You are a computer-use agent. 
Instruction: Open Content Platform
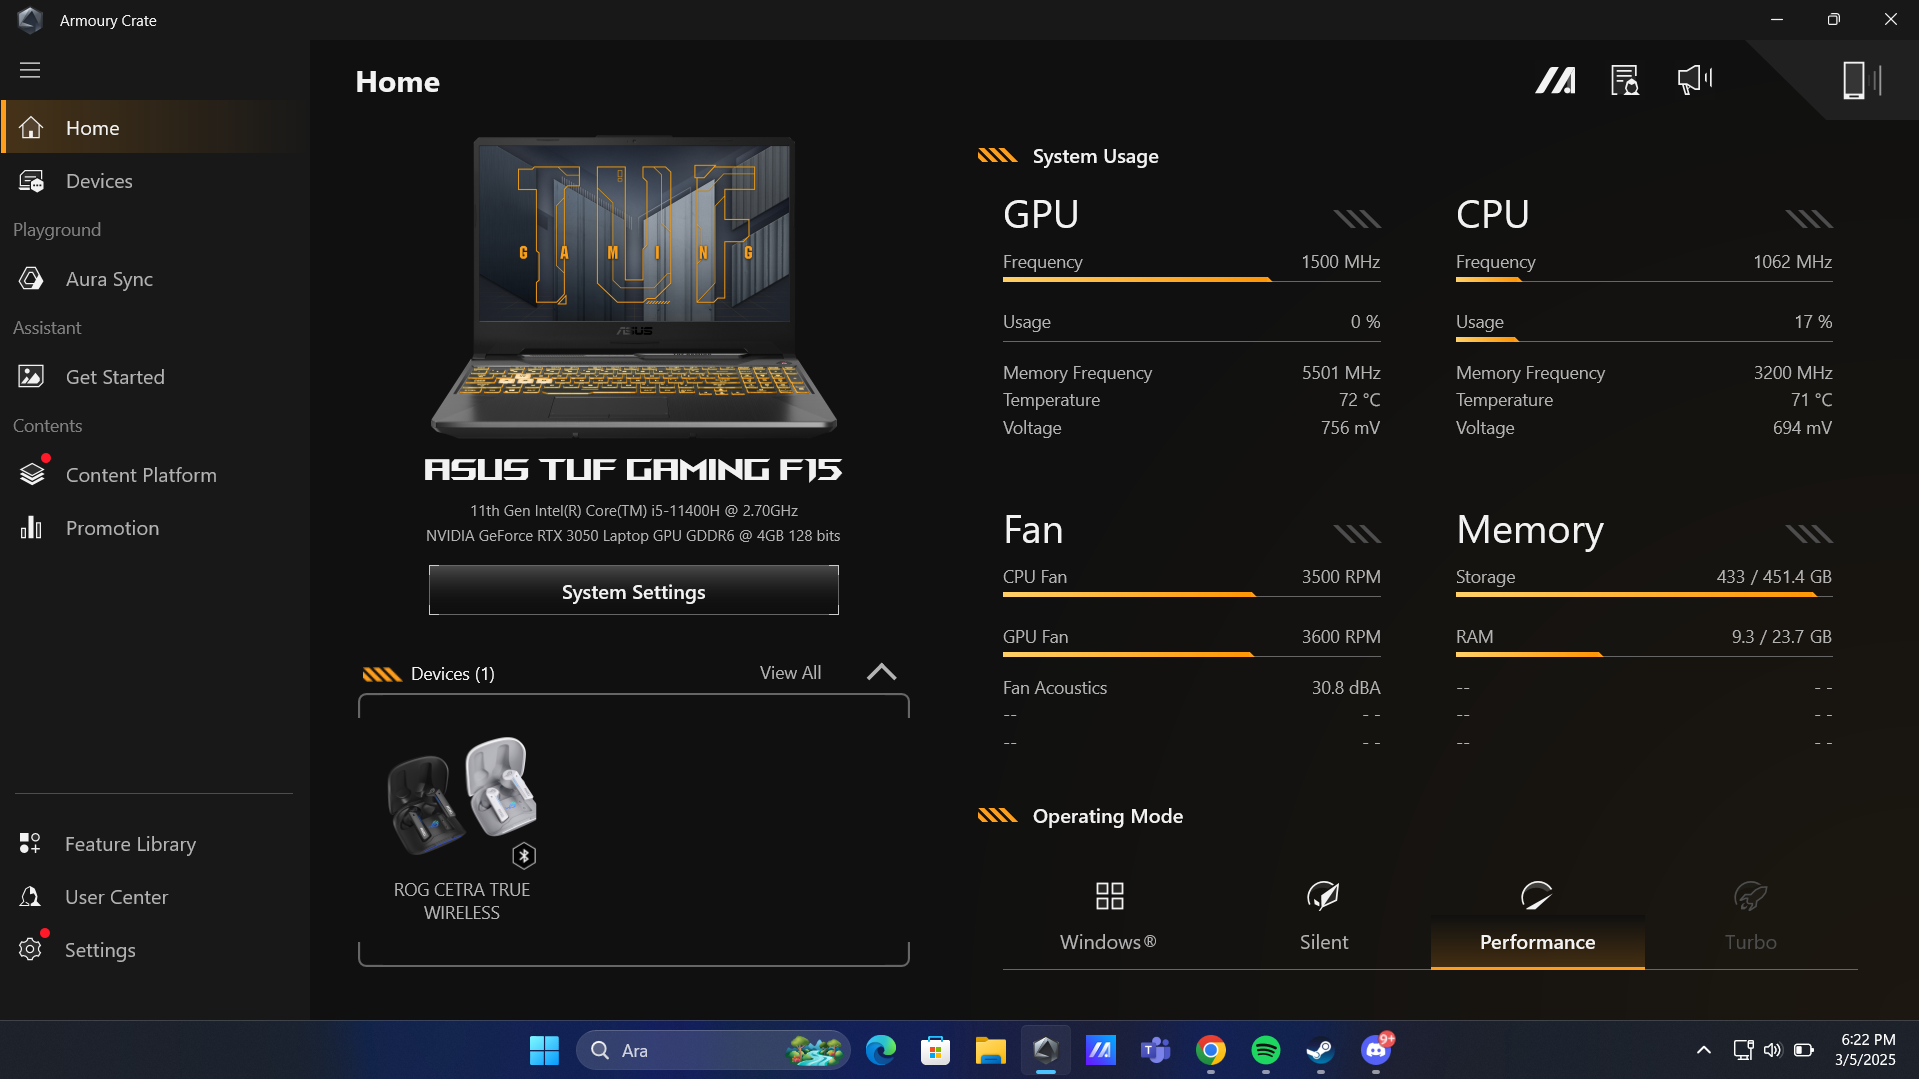coord(155,475)
